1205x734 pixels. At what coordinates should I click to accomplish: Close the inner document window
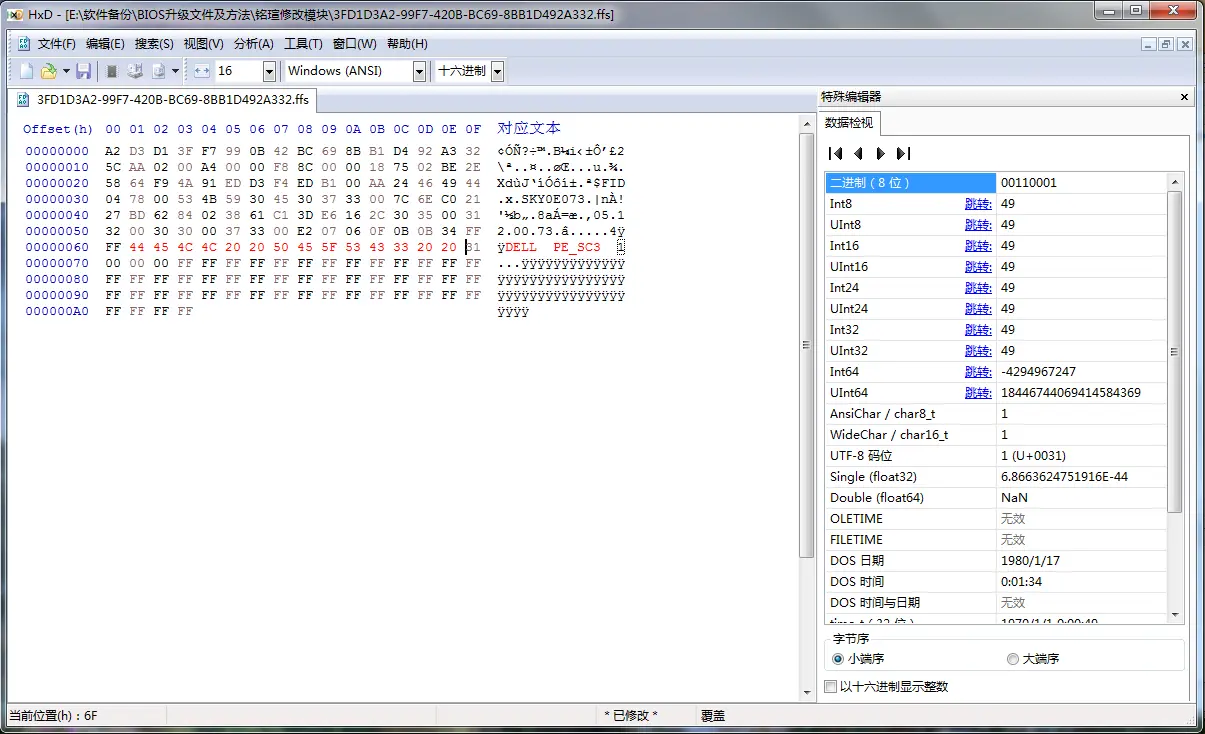click(x=1185, y=44)
